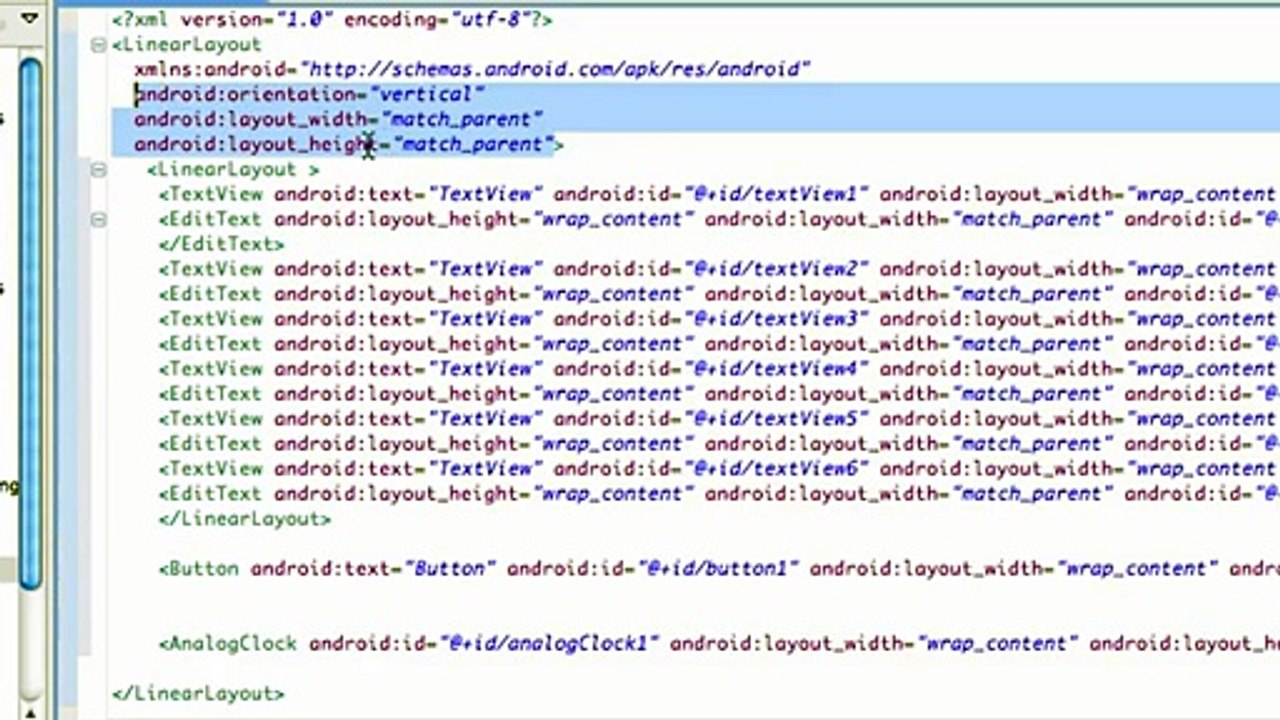Click the "@+id/textView2" id value
This screenshot has width=1280, height=720.
[x=776, y=269]
